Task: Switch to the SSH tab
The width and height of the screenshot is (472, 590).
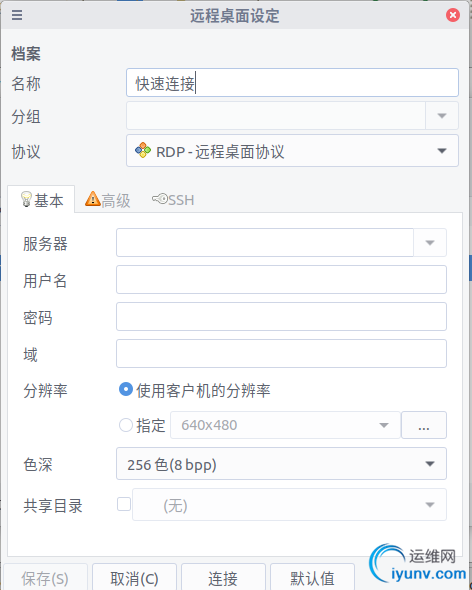Action: (173, 199)
